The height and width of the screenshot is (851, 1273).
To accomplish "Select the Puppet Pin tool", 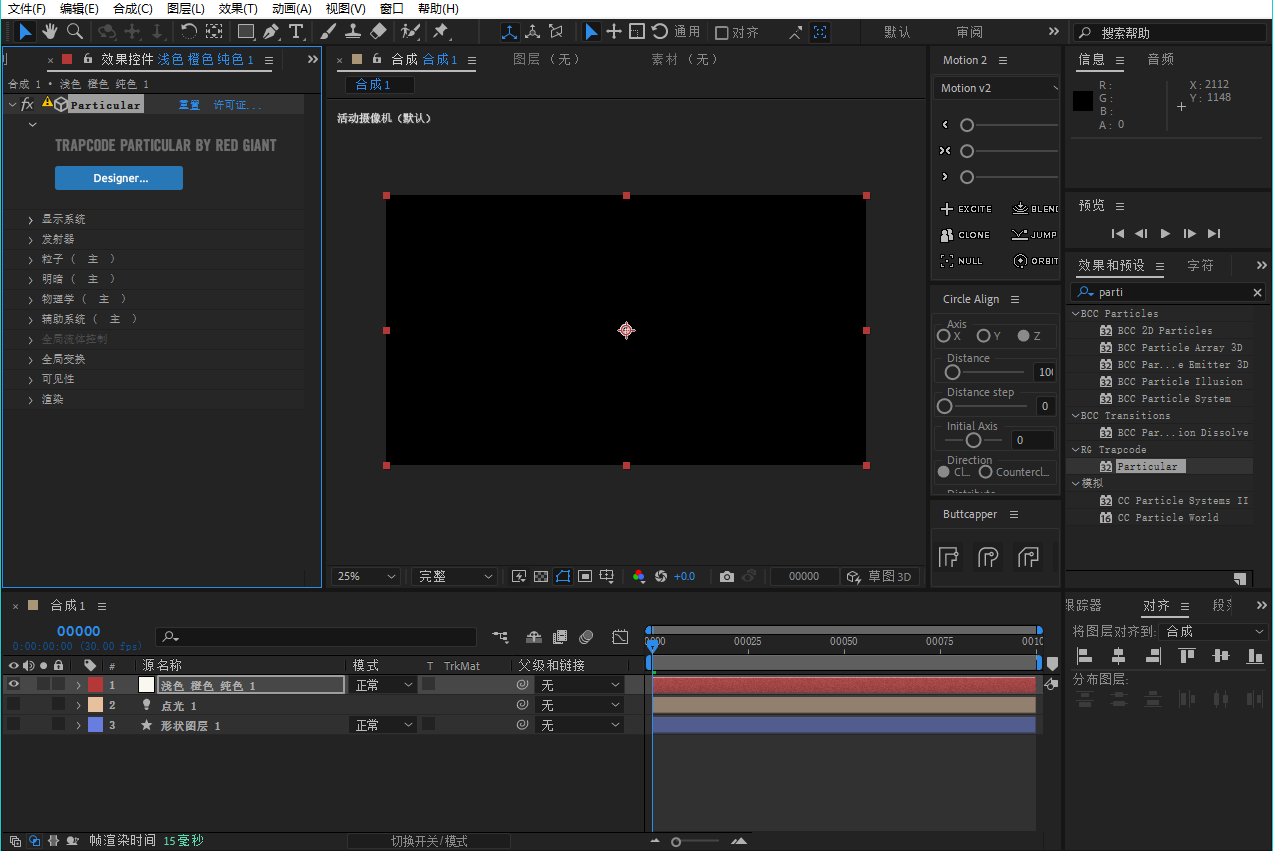I will point(440,32).
